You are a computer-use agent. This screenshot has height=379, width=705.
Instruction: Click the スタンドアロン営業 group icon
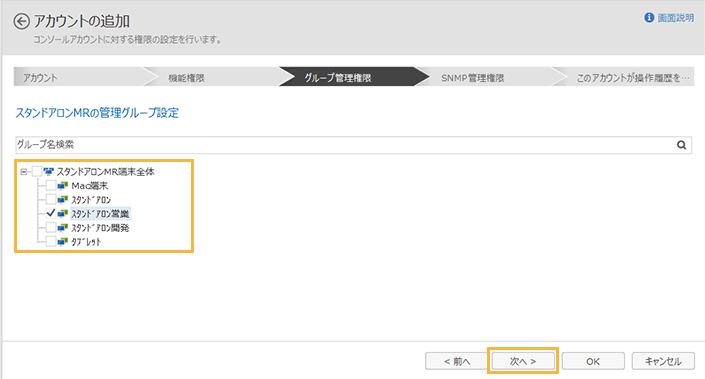click(x=62, y=214)
